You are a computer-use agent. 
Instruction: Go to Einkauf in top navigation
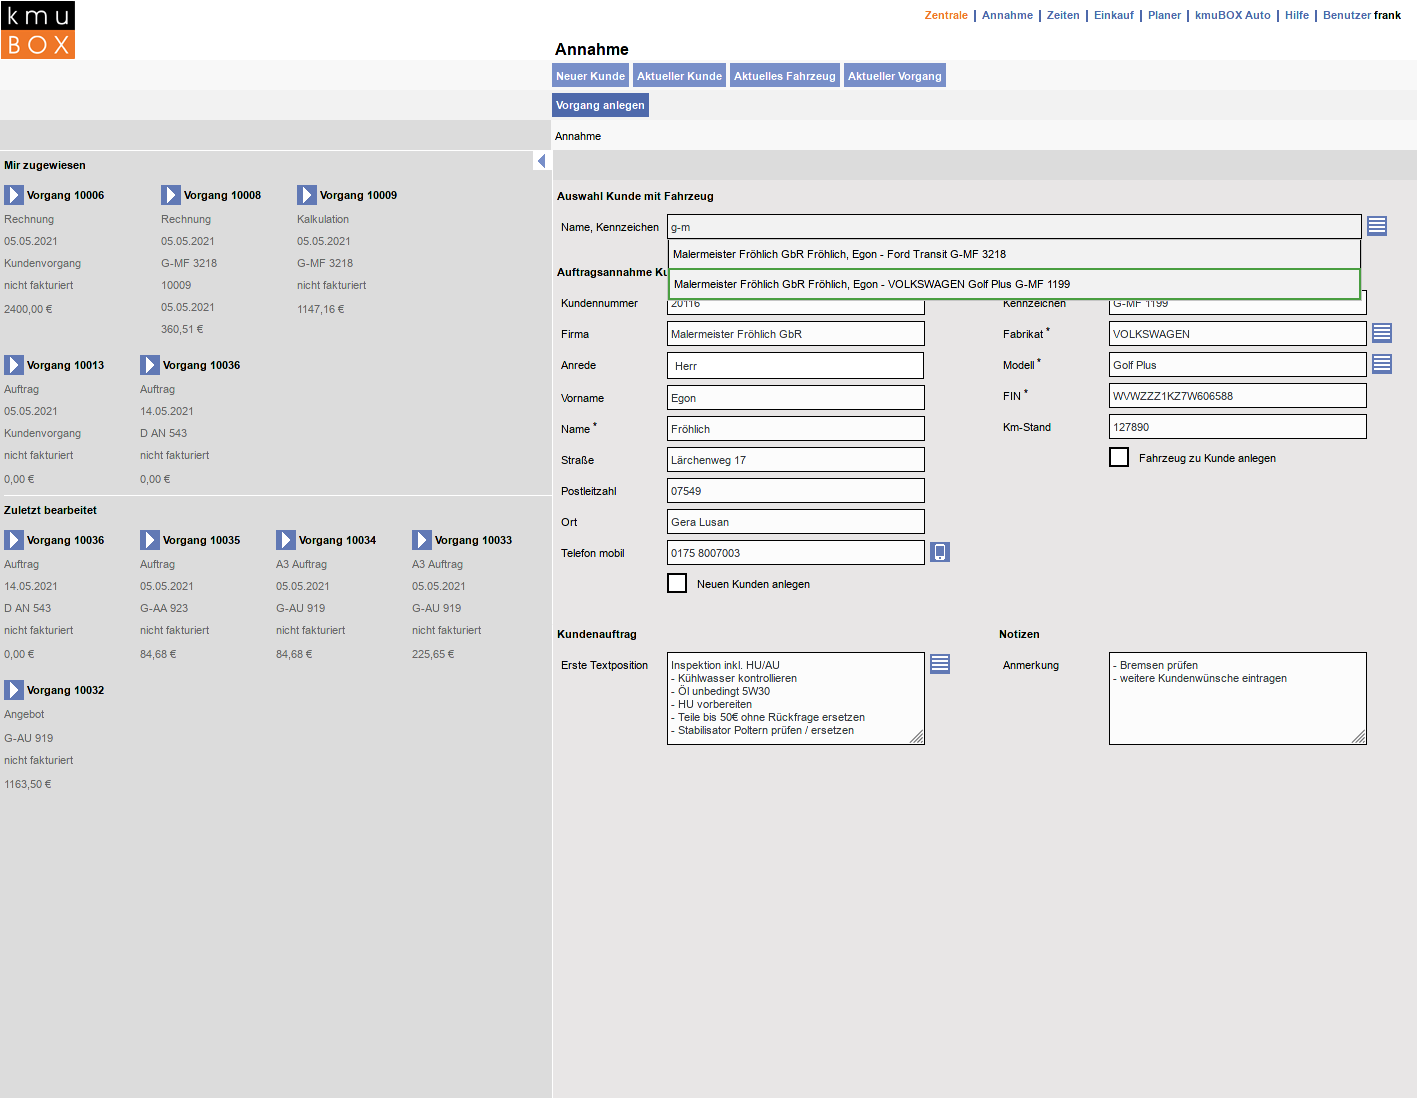(x=1113, y=15)
